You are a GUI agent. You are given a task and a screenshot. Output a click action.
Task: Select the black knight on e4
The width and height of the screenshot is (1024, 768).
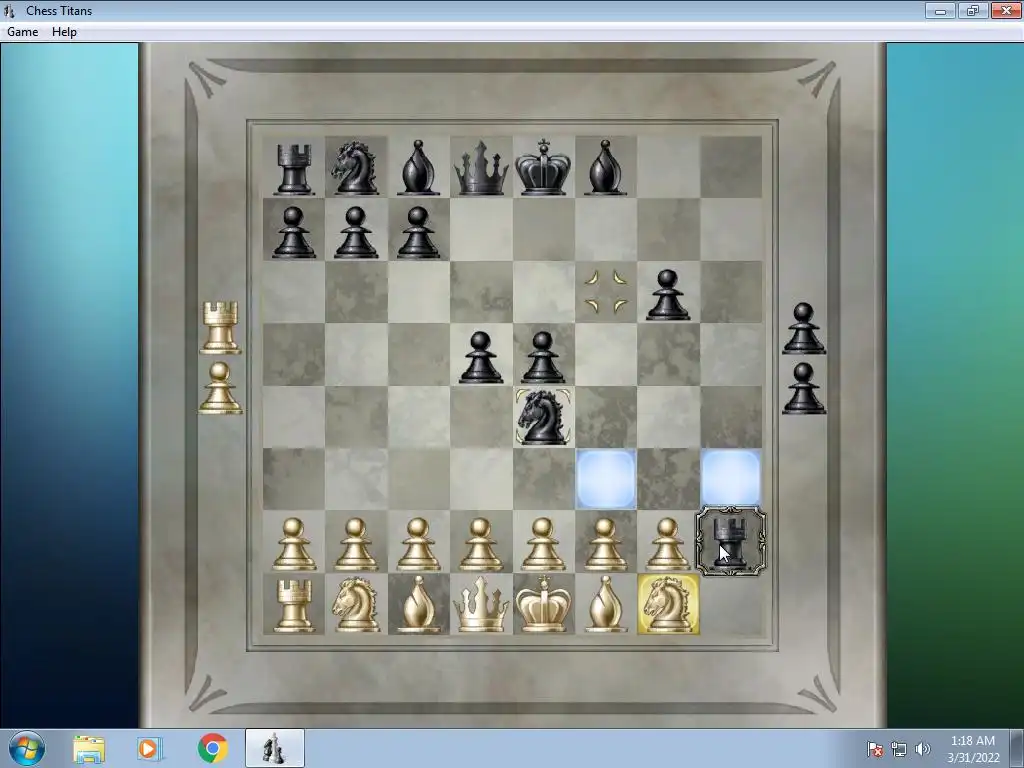[543, 417]
